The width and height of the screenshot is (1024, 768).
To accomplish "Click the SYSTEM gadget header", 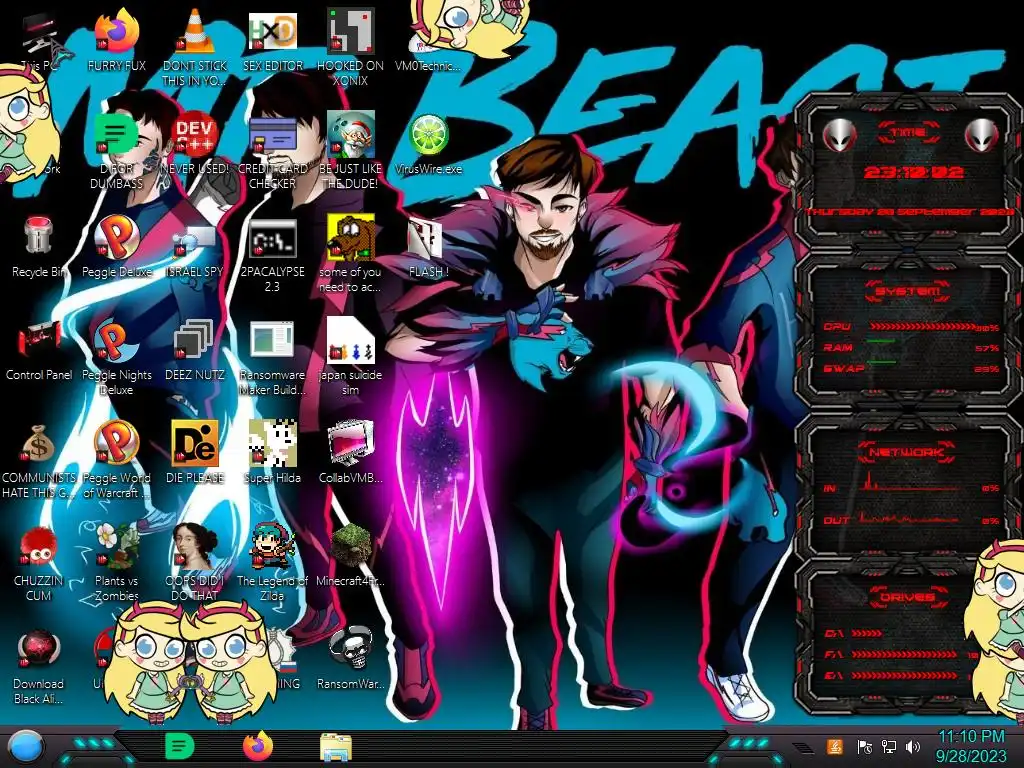I will tap(908, 291).
